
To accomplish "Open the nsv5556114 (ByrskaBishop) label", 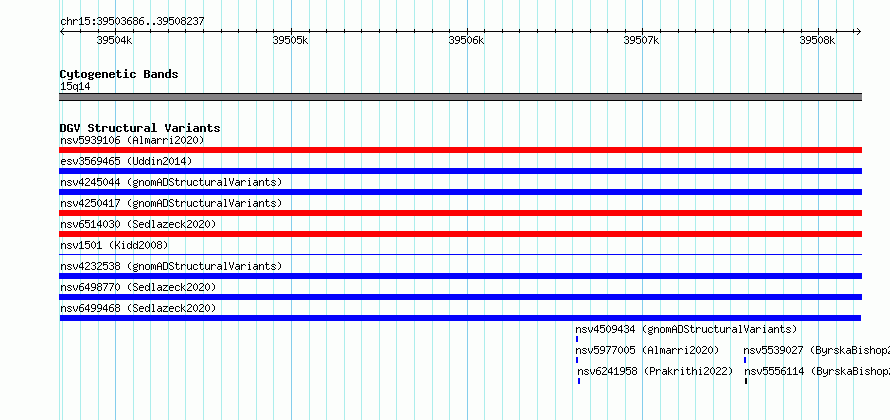I will [x=817, y=371].
